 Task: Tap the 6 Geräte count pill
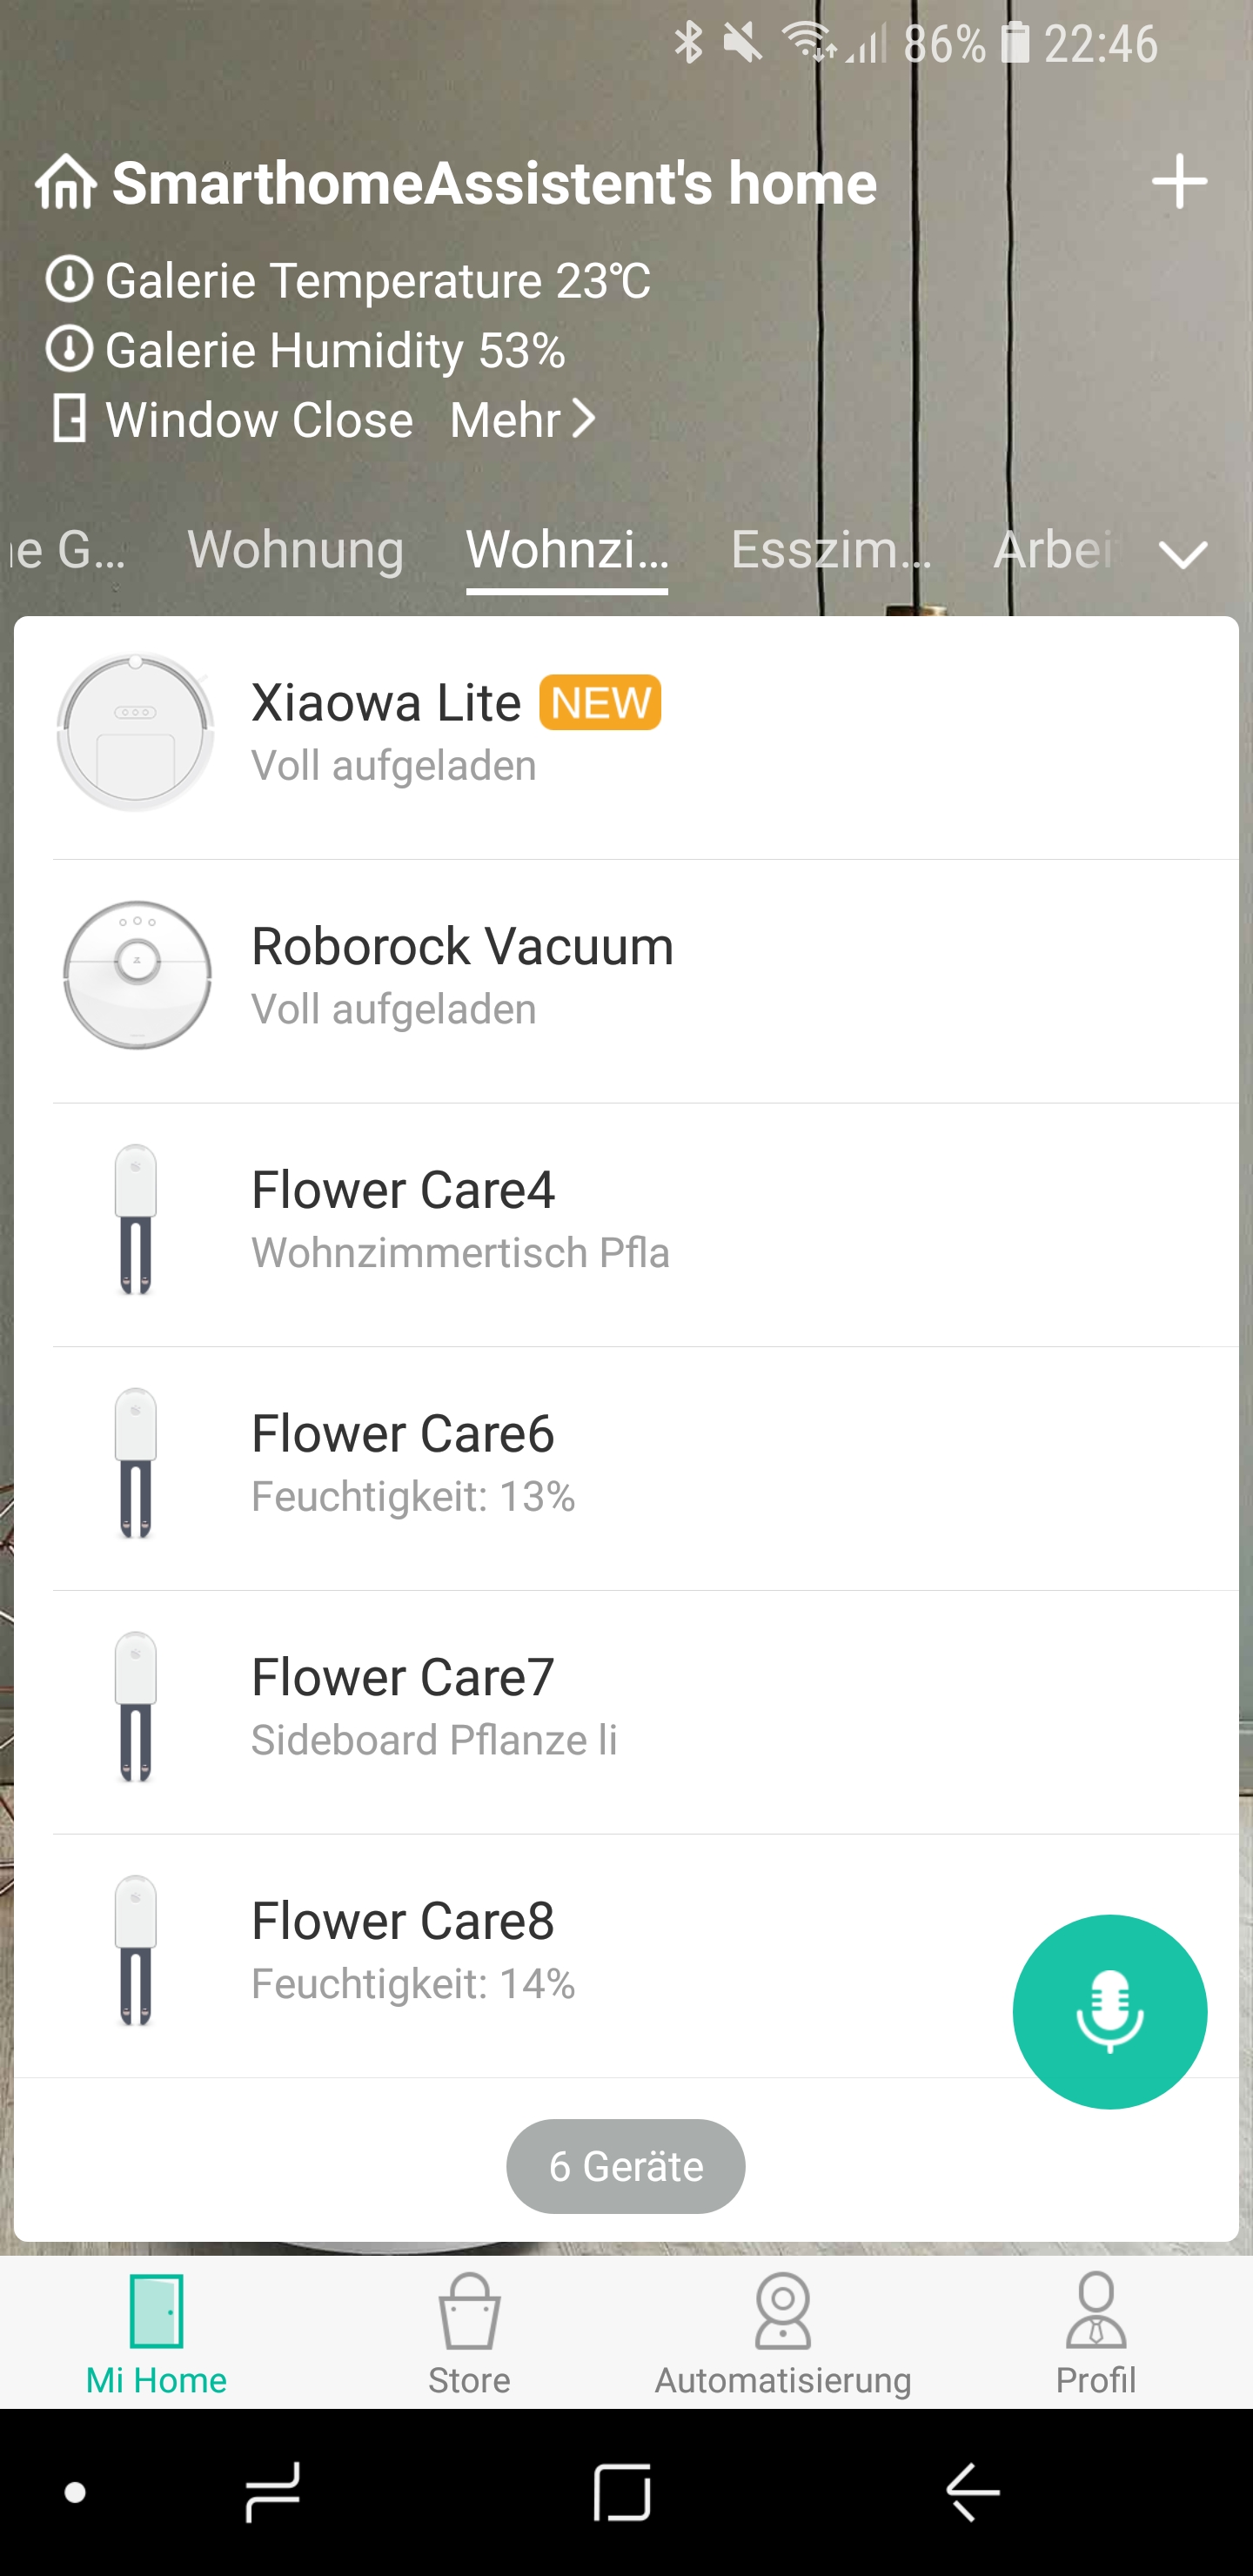(x=626, y=2166)
